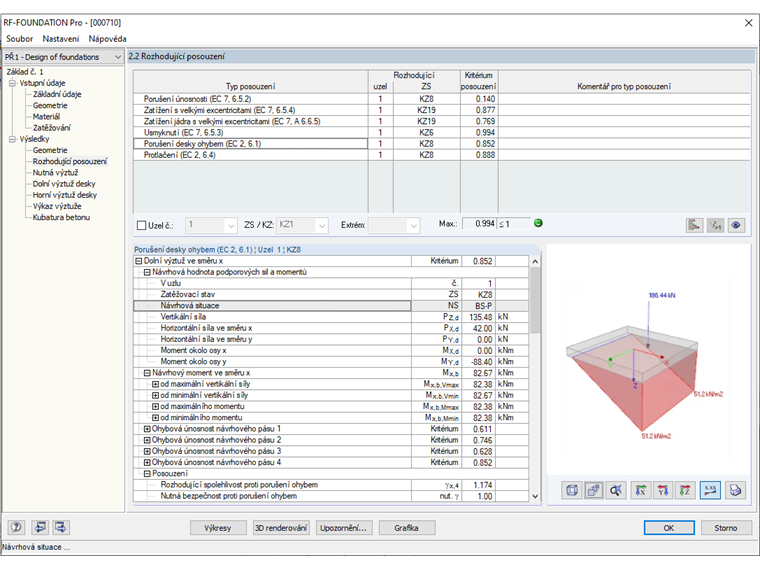760x570 pixels.
Task: Go to previous table with left arrow icon
Action: coord(39,527)
